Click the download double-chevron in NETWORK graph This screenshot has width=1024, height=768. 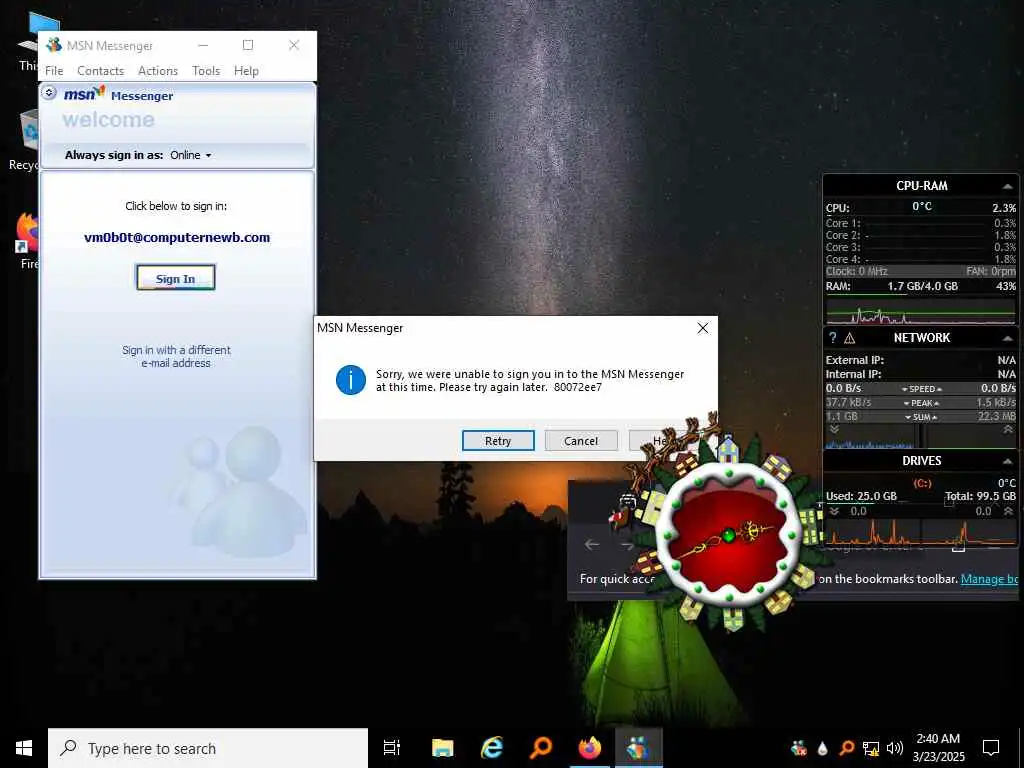834,430
